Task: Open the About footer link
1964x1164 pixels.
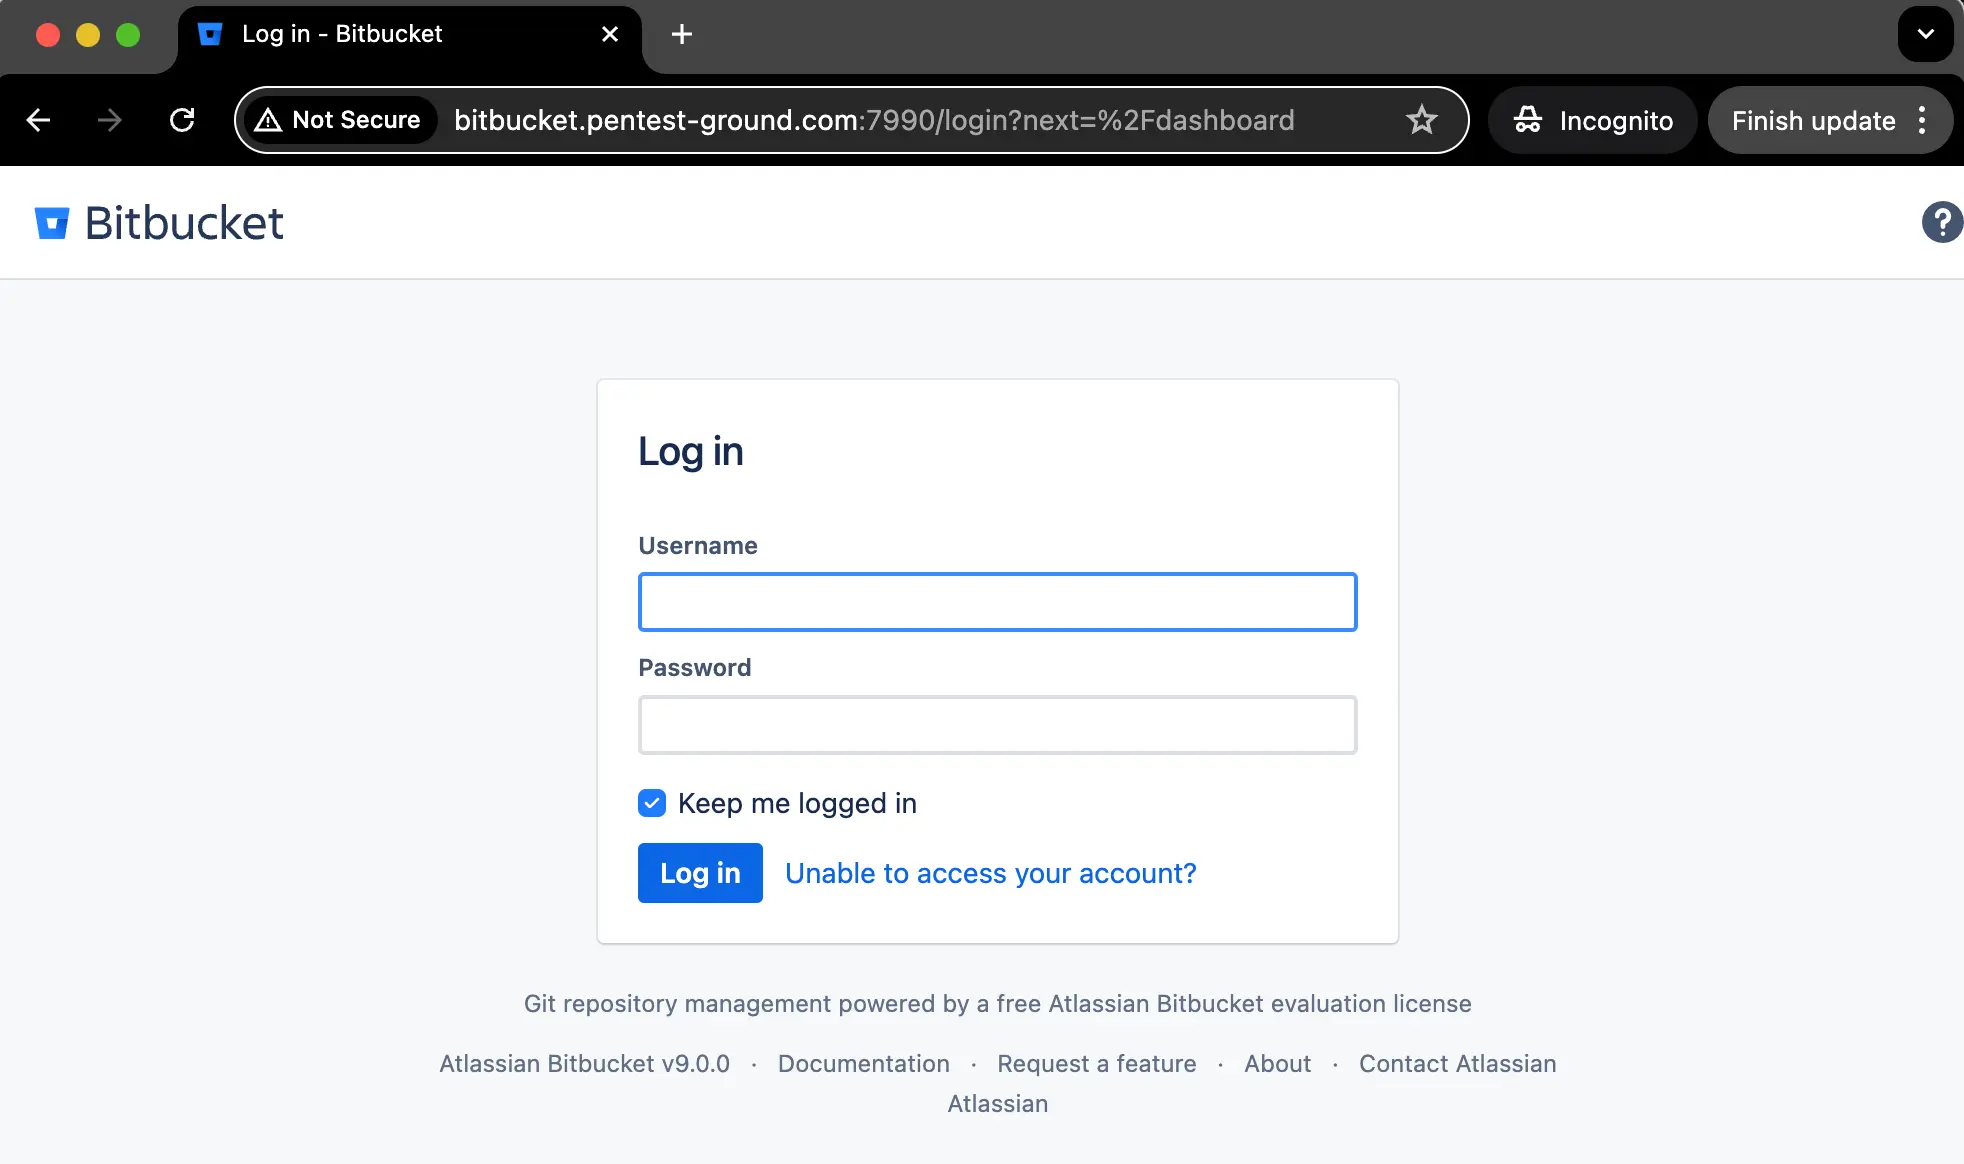Action: point(1277,1063)
